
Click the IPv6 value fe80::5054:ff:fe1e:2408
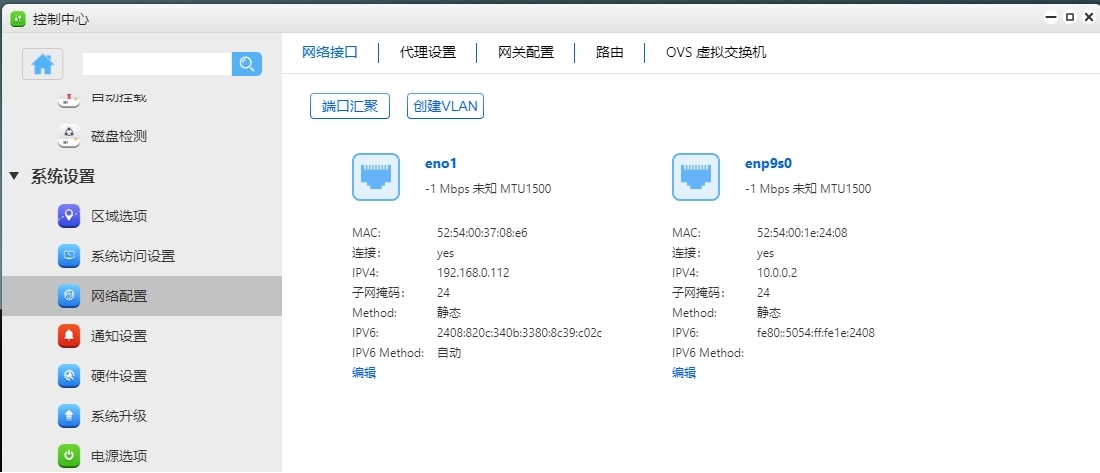[816, 333]
